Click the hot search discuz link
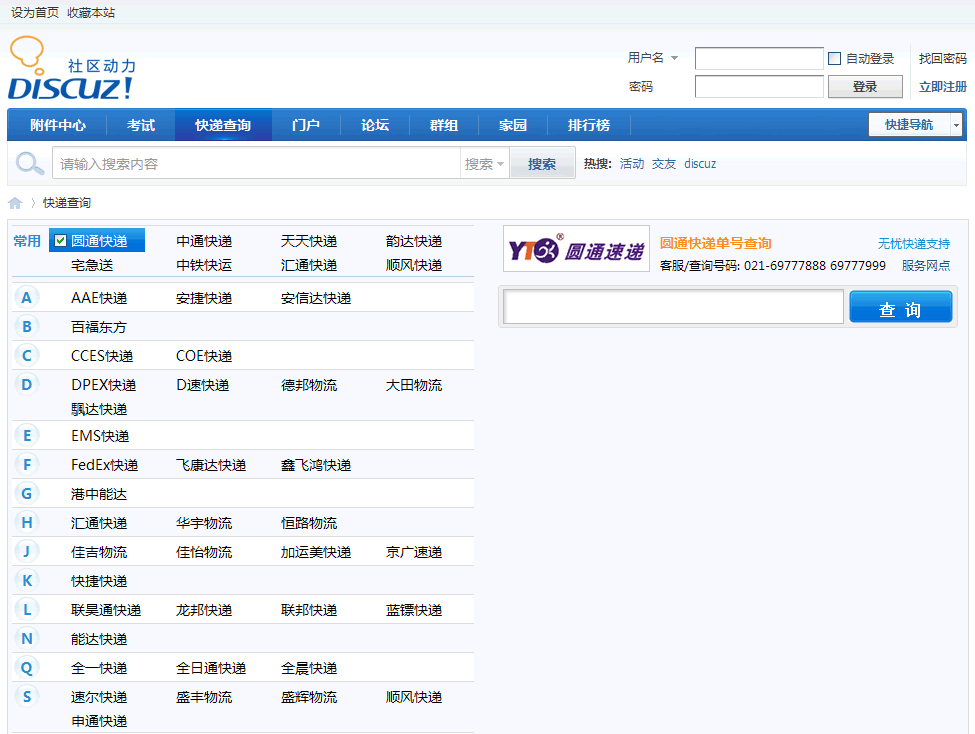 (700, 164)
